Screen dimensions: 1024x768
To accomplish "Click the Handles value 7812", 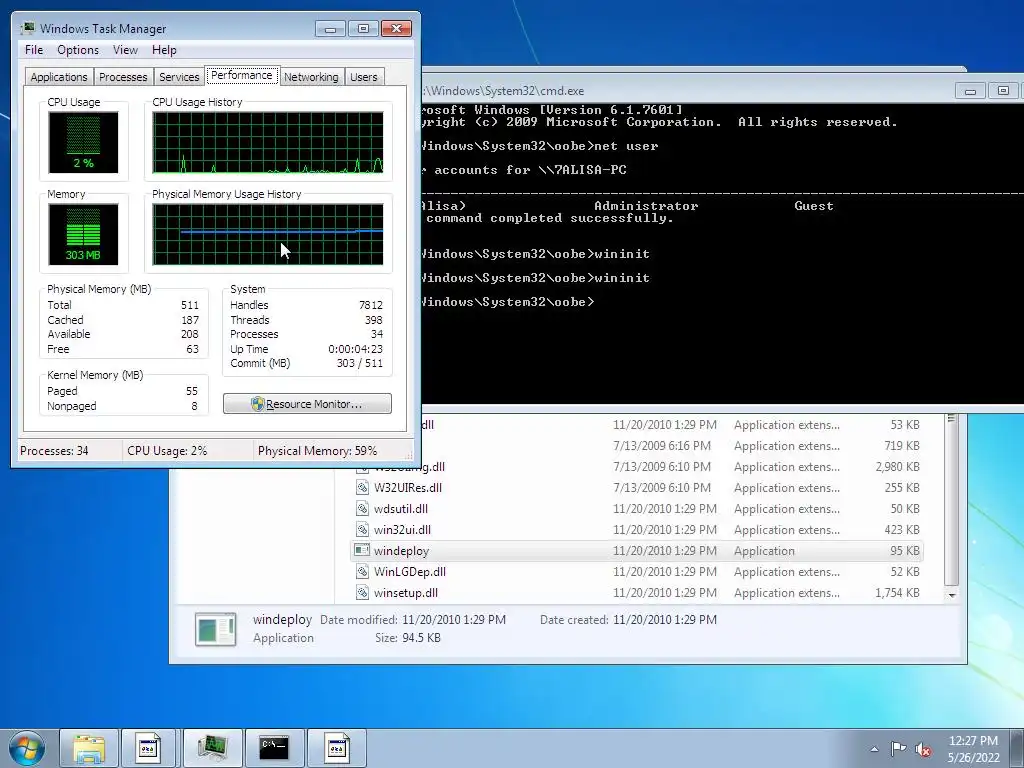I will 370,305.
